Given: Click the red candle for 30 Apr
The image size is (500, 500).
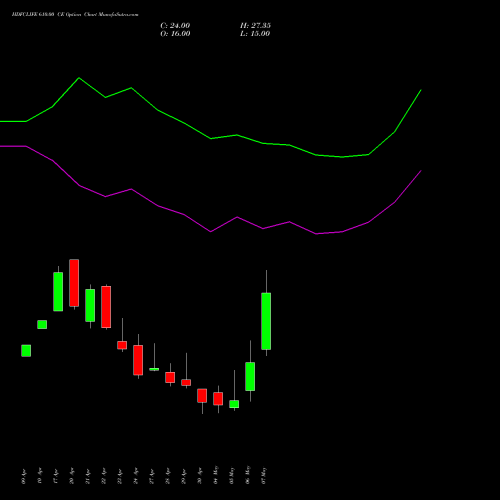Looking at the screenshot, I should click(x=202, y=395).
